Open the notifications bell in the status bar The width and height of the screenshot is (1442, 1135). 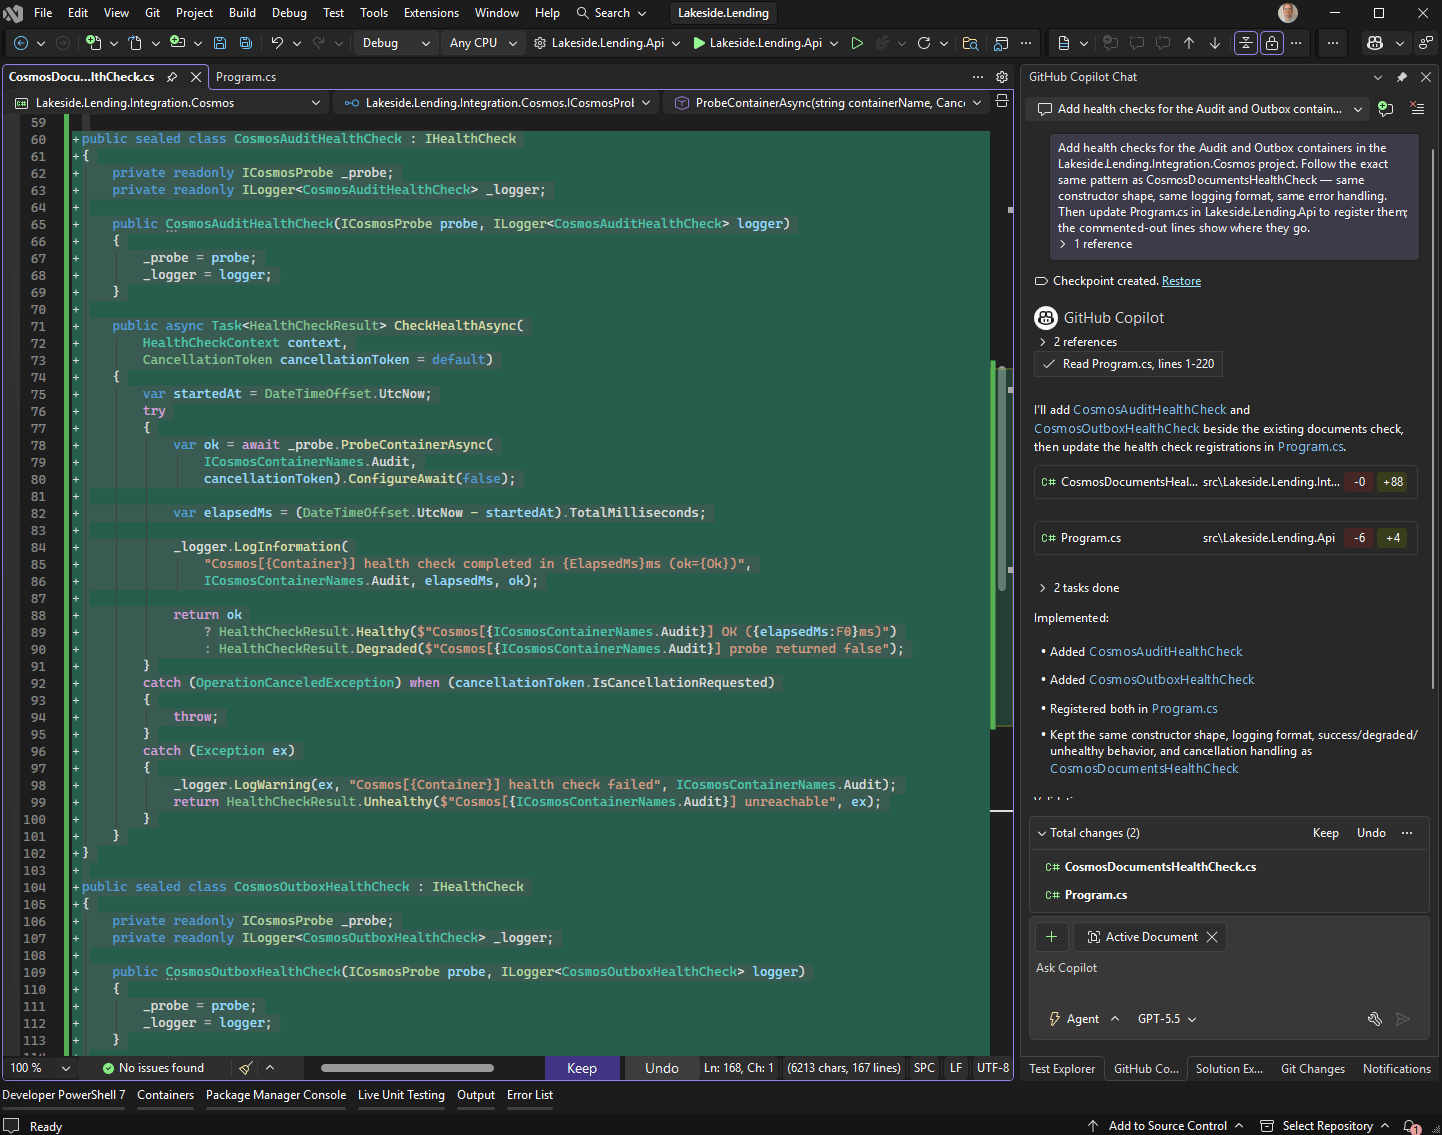(1411, 1126)
